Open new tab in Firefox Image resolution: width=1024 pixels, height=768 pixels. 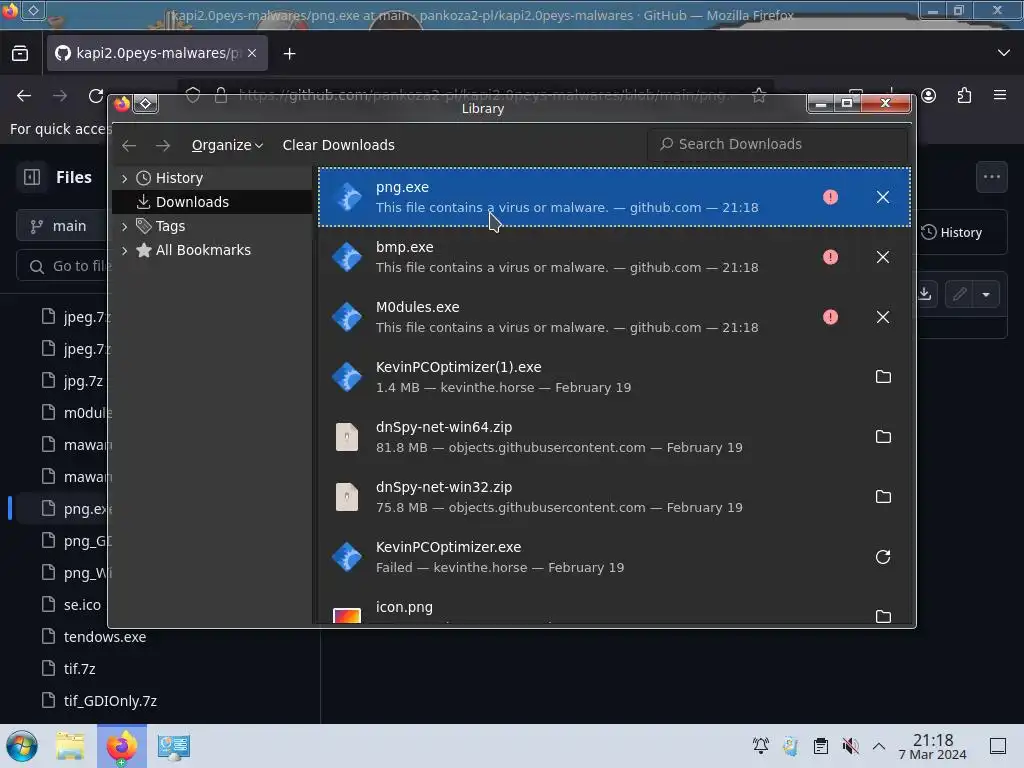tap(290, 54)
